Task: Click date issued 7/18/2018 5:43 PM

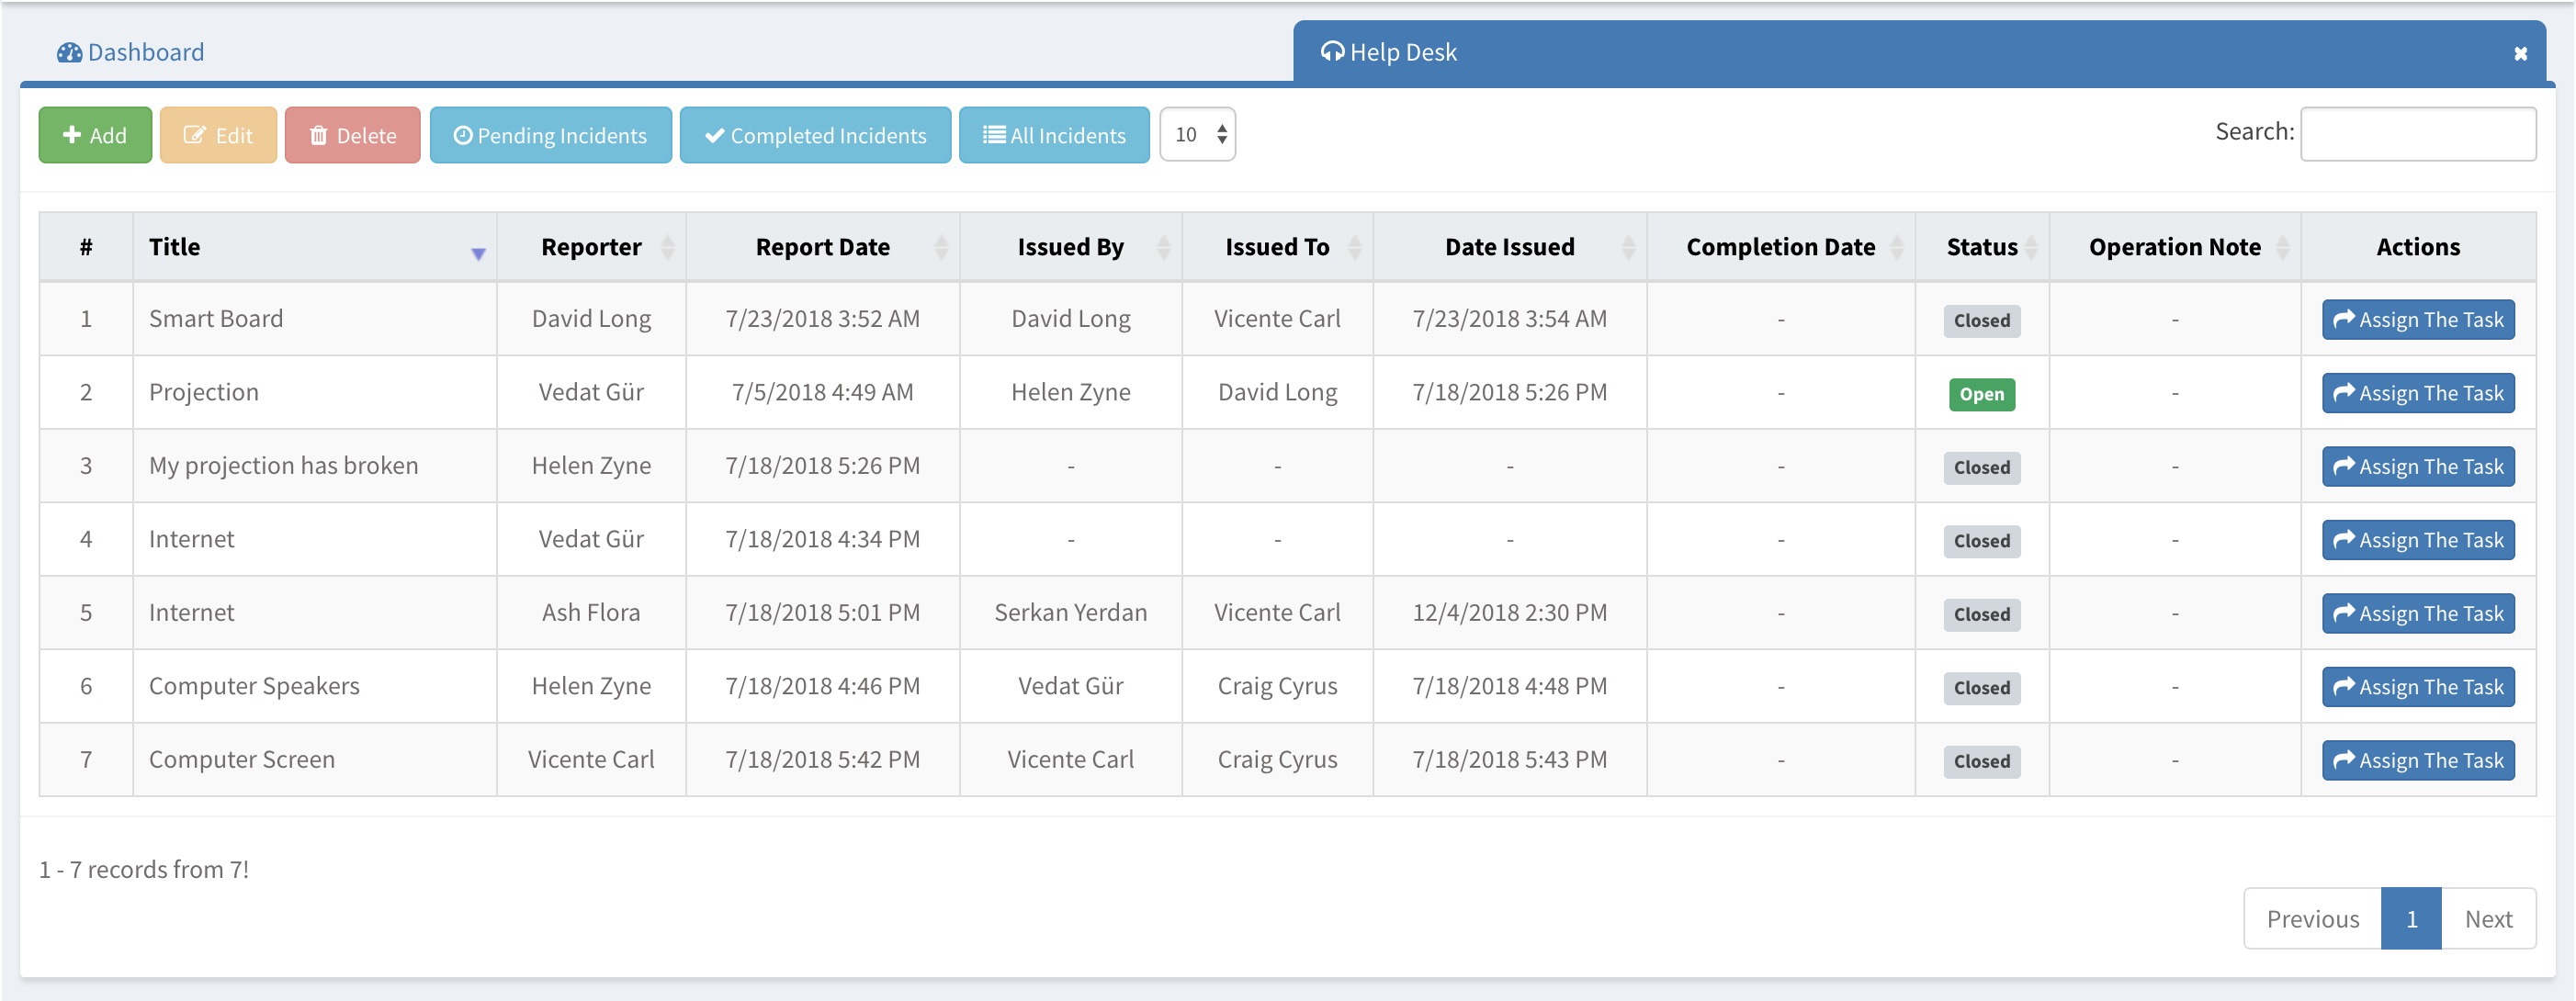Action: pyautogui.click(x=1509, y=760)
